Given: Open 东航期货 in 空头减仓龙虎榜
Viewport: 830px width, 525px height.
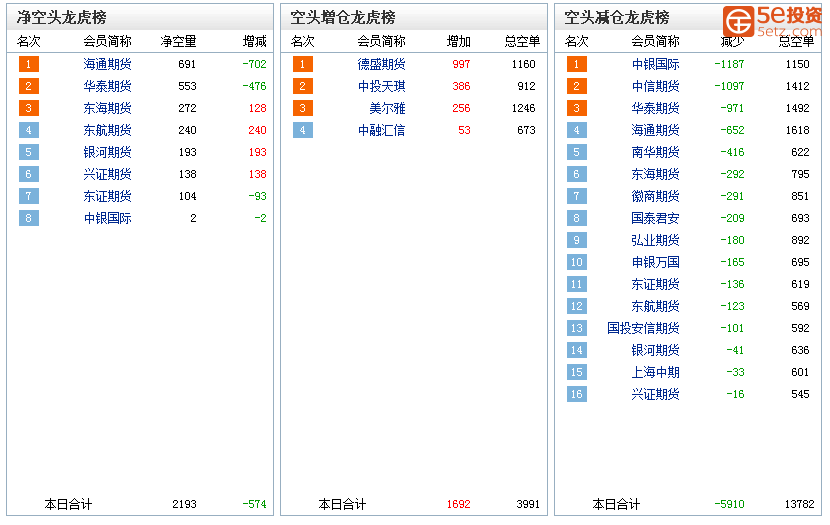Looking at the screenshot, I should pyautogui.click(x=655, y=306).
